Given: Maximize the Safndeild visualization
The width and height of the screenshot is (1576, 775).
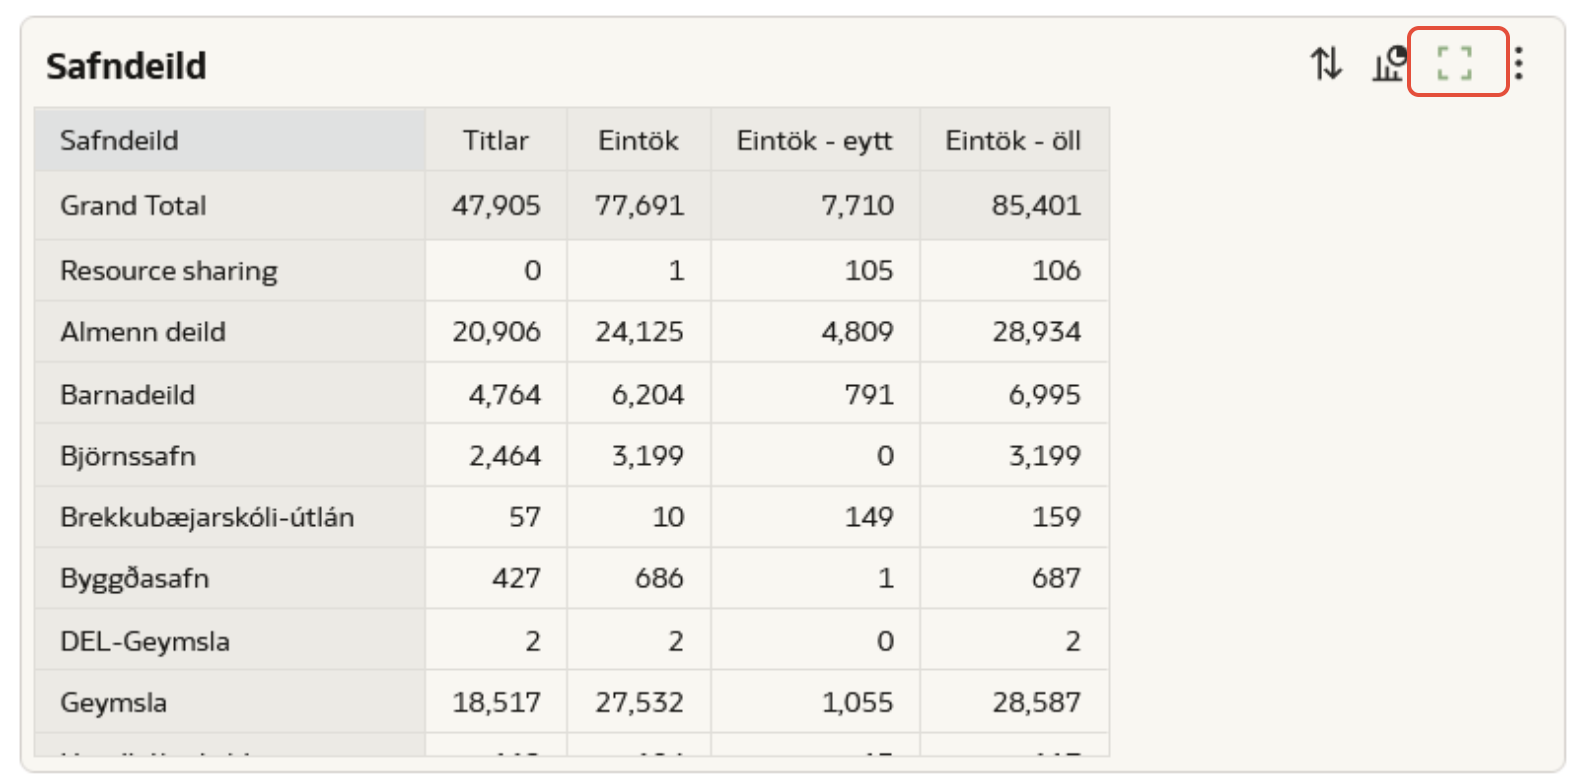Looking at the screenshot, I should [x=1455, y=63].
